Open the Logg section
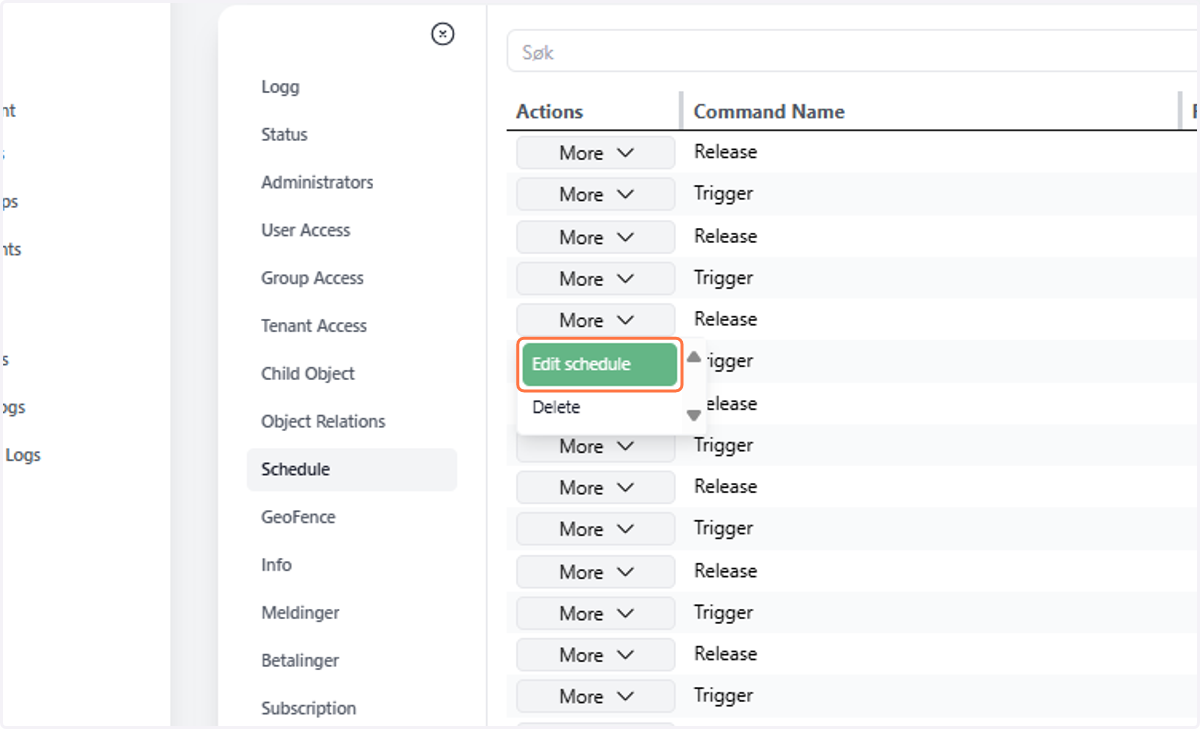Screen dimensions: 1200x729 point(280,87)
